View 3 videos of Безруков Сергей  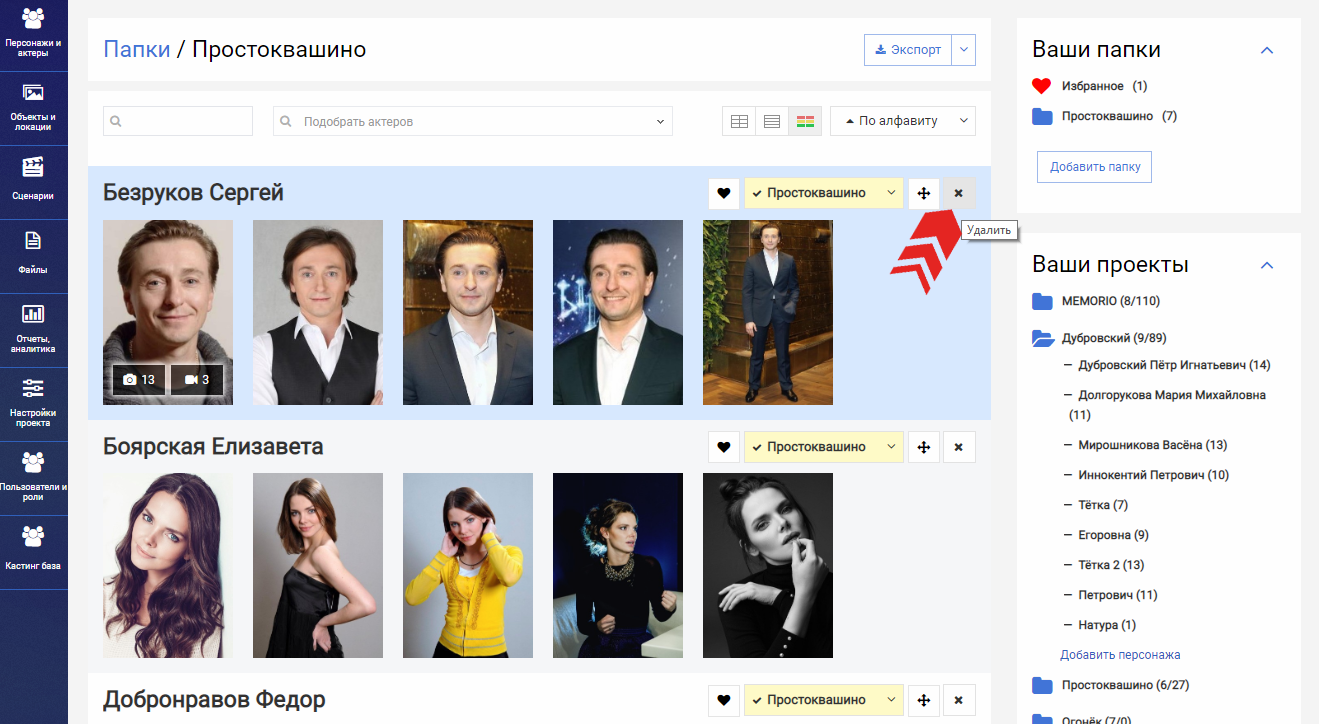tap(197, 380)
